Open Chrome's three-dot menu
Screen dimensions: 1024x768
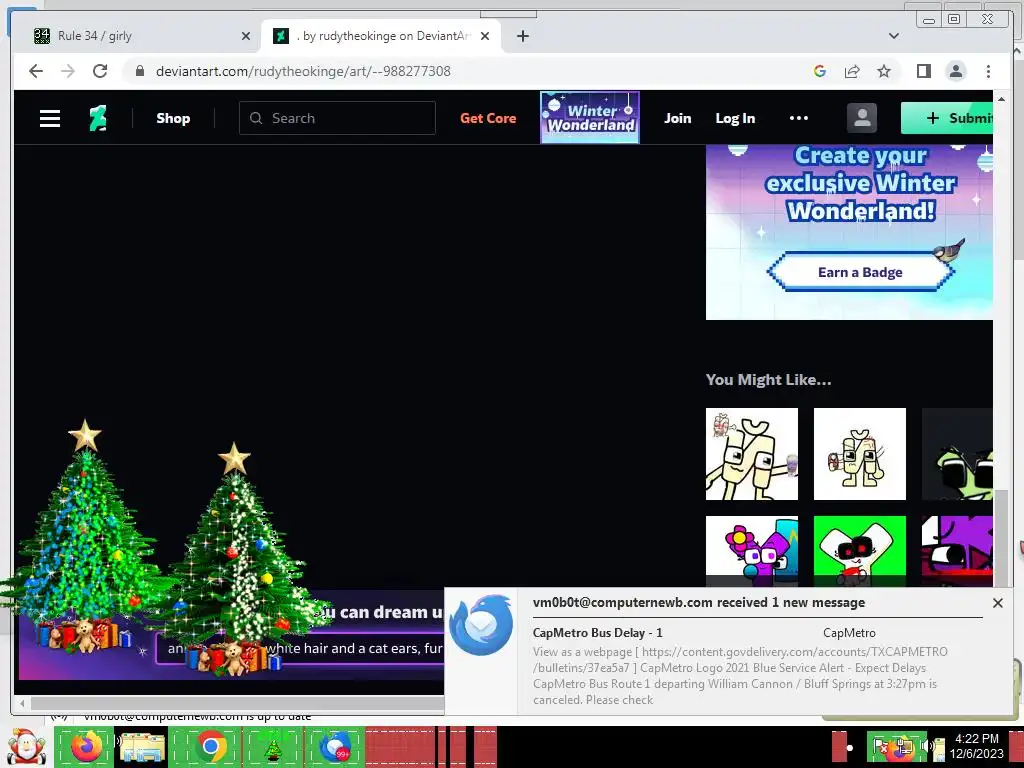pos(988,71)
